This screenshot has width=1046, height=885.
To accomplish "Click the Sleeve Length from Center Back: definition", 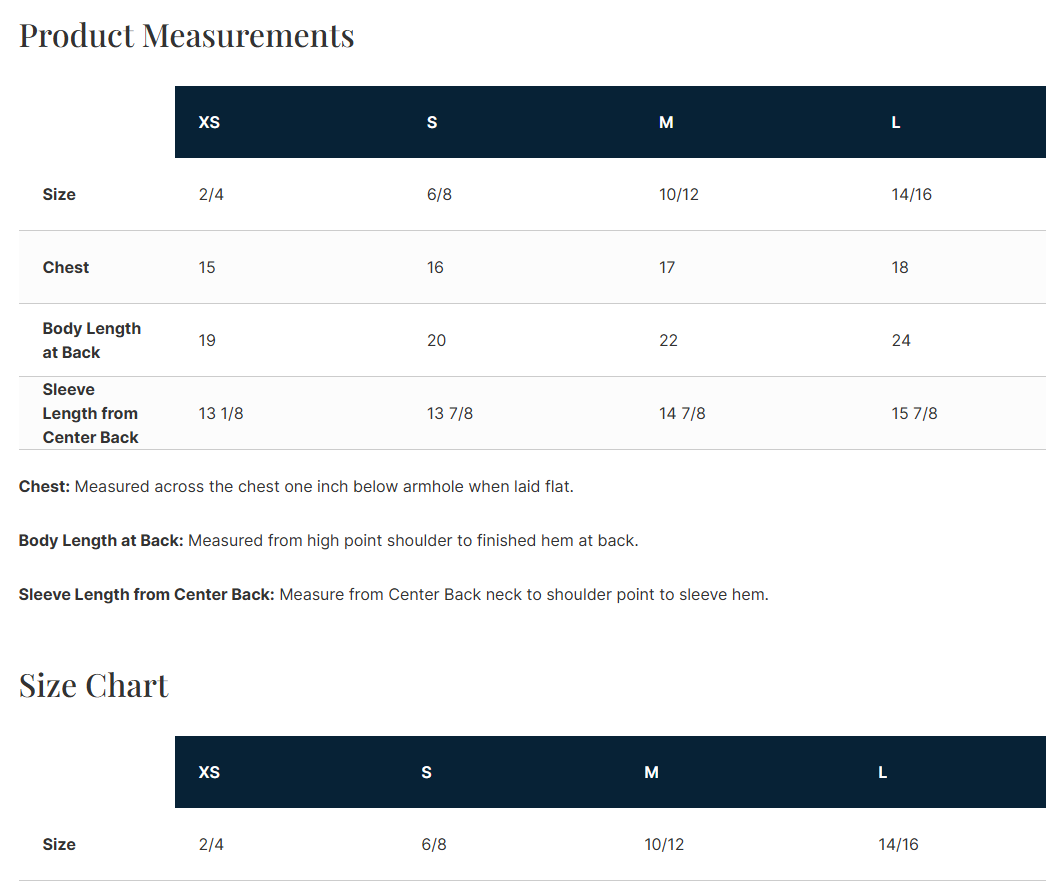I will [x=147, y=595].
